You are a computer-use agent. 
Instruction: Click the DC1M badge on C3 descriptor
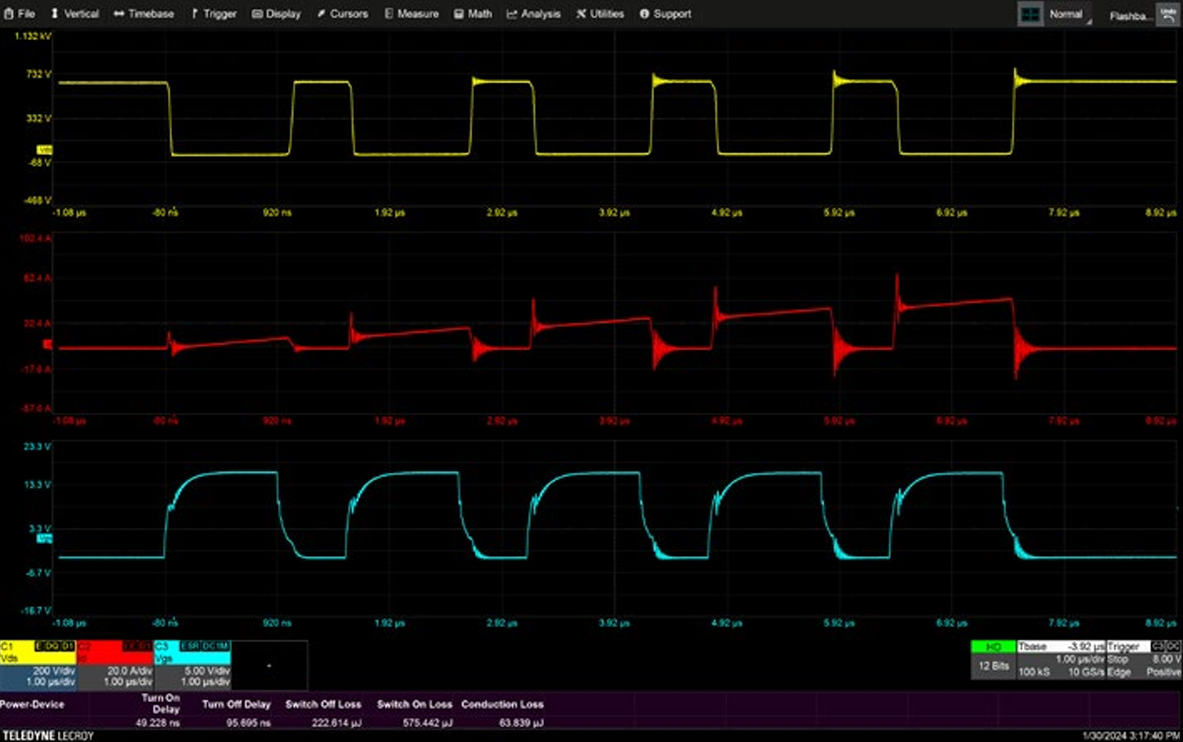215,646
